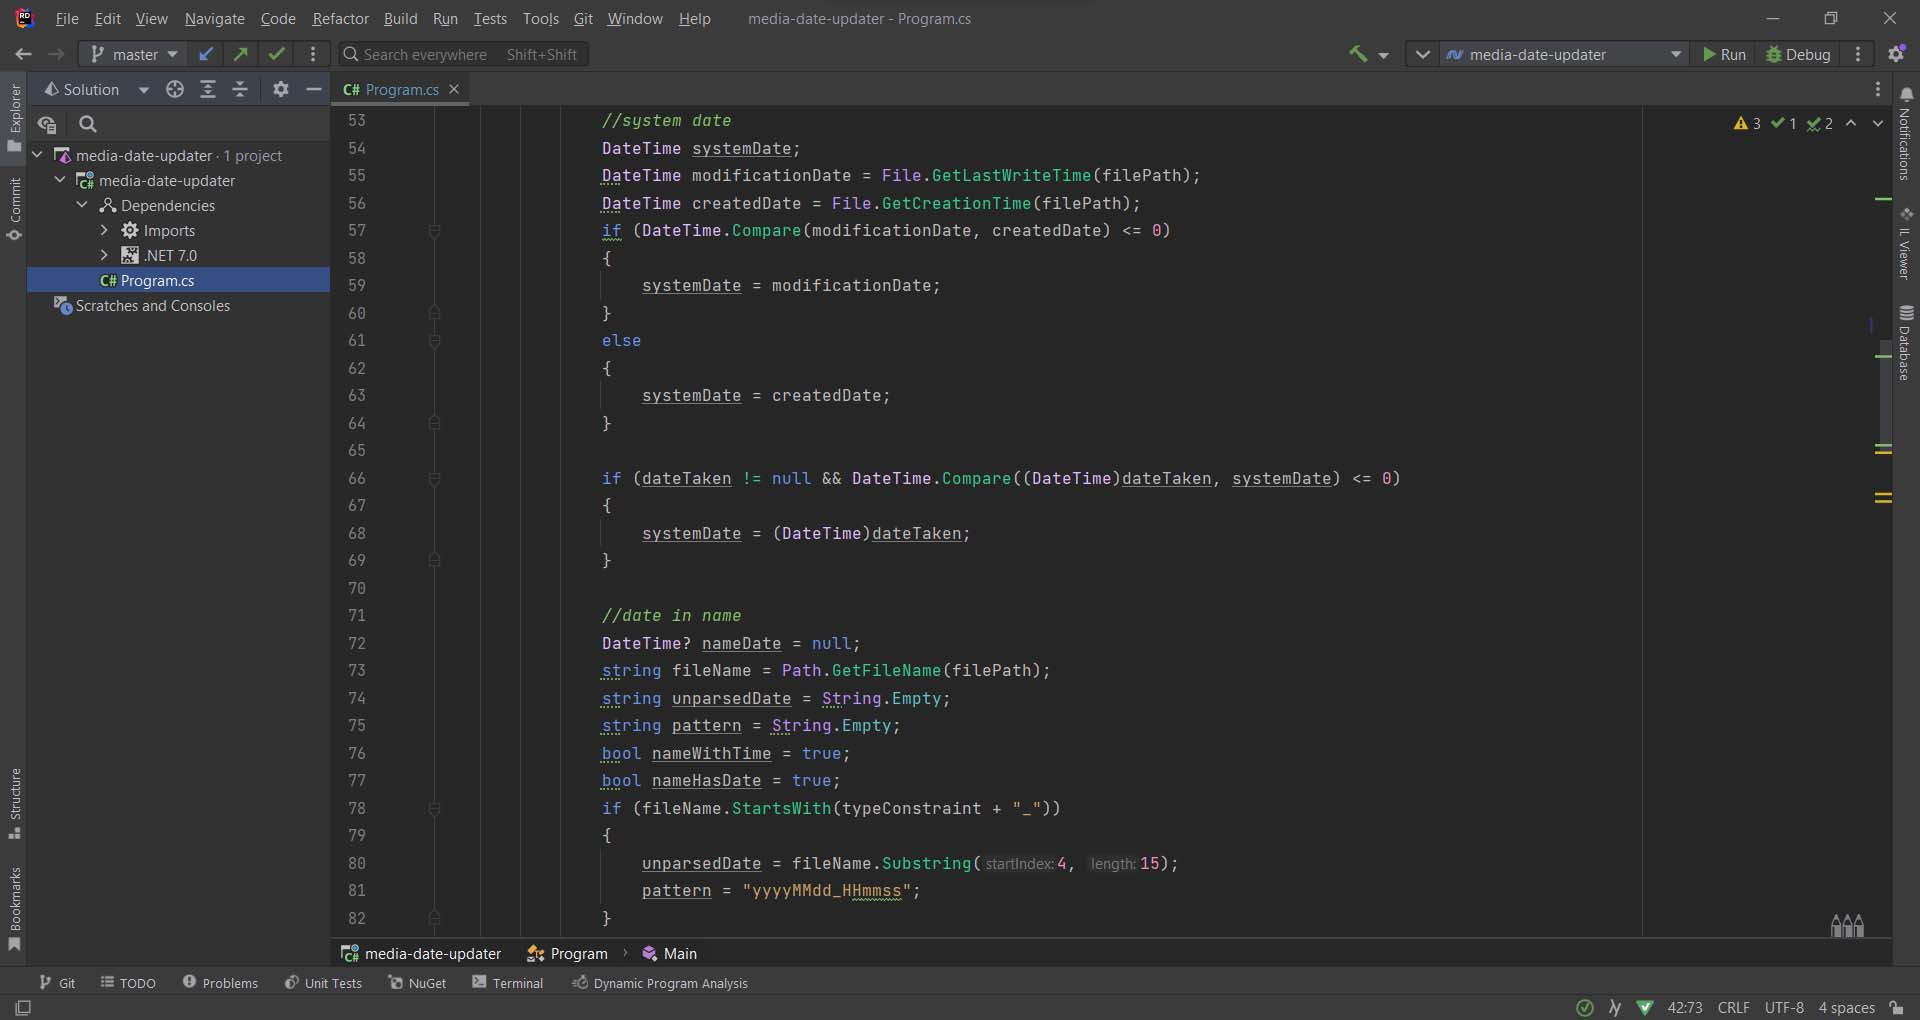The image size is (1920, 1020).
Task: Click the Locate file target icon
Action: pos(175,89)
